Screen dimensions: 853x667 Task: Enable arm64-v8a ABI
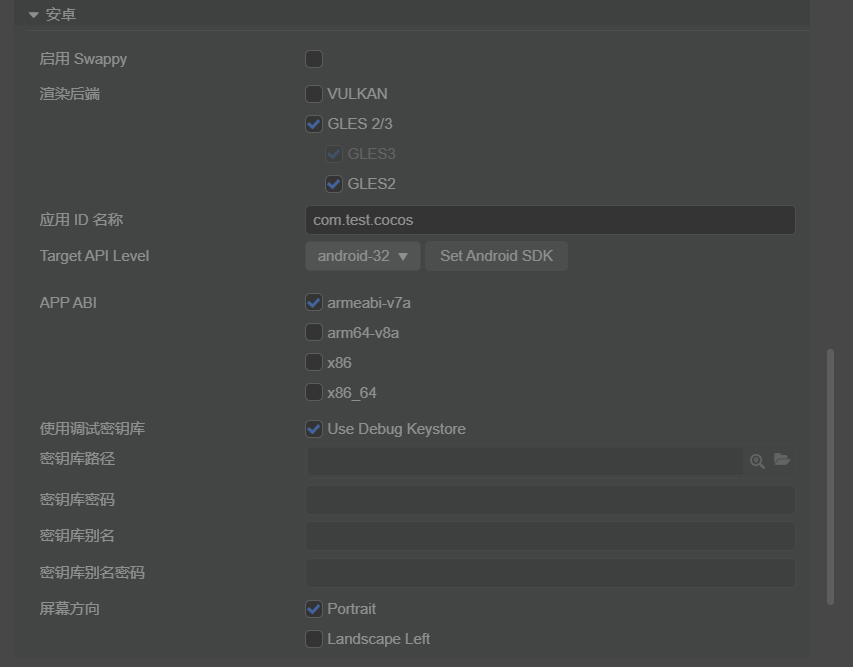click(314, 332)
